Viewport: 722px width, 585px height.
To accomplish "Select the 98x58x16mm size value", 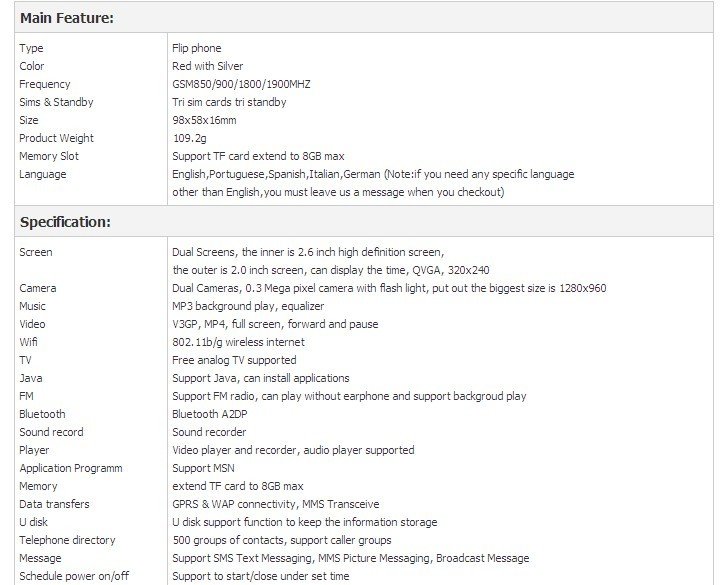I will [204, 120].
